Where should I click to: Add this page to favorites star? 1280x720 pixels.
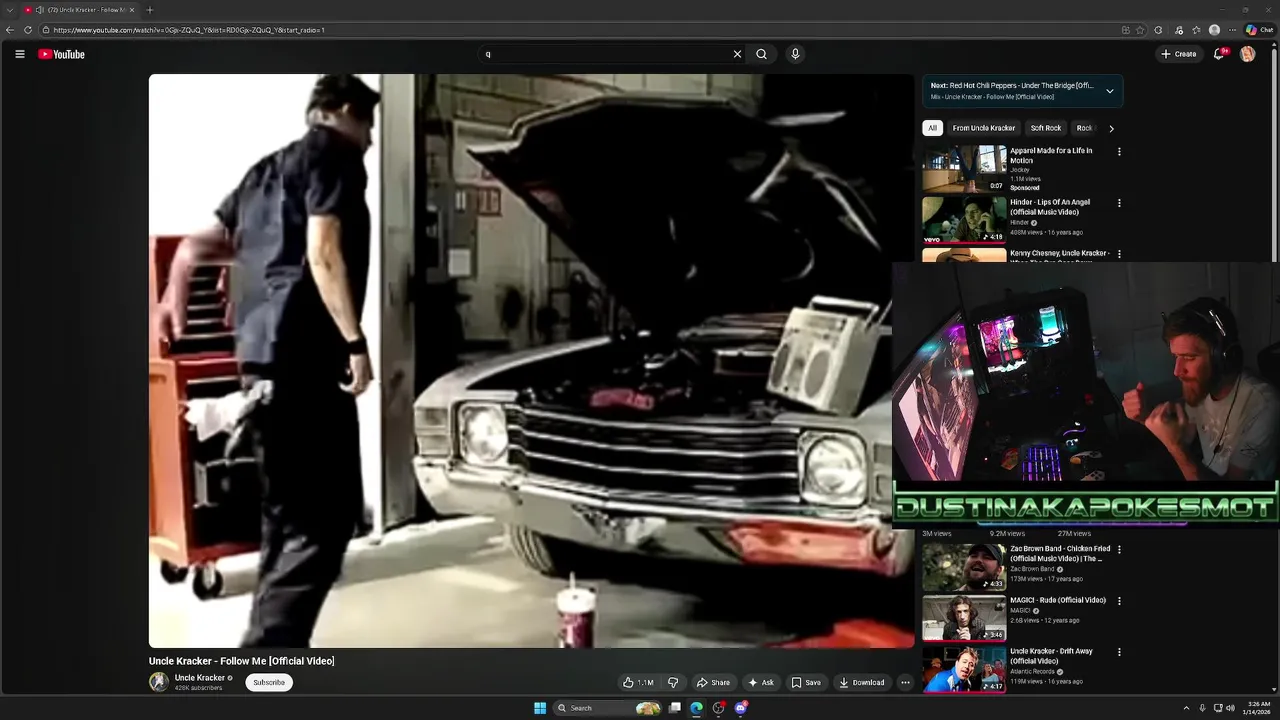pos(1140,30)
